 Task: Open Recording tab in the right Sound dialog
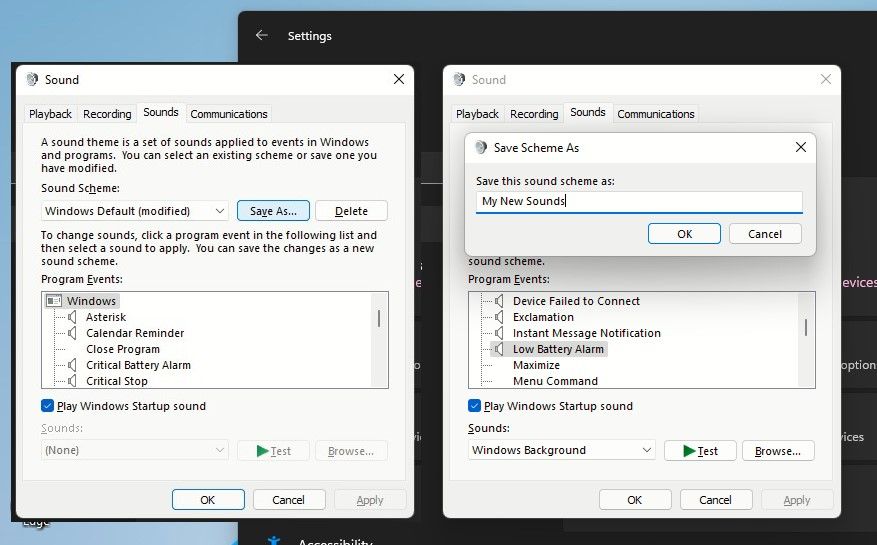click(x=534, y=114)
